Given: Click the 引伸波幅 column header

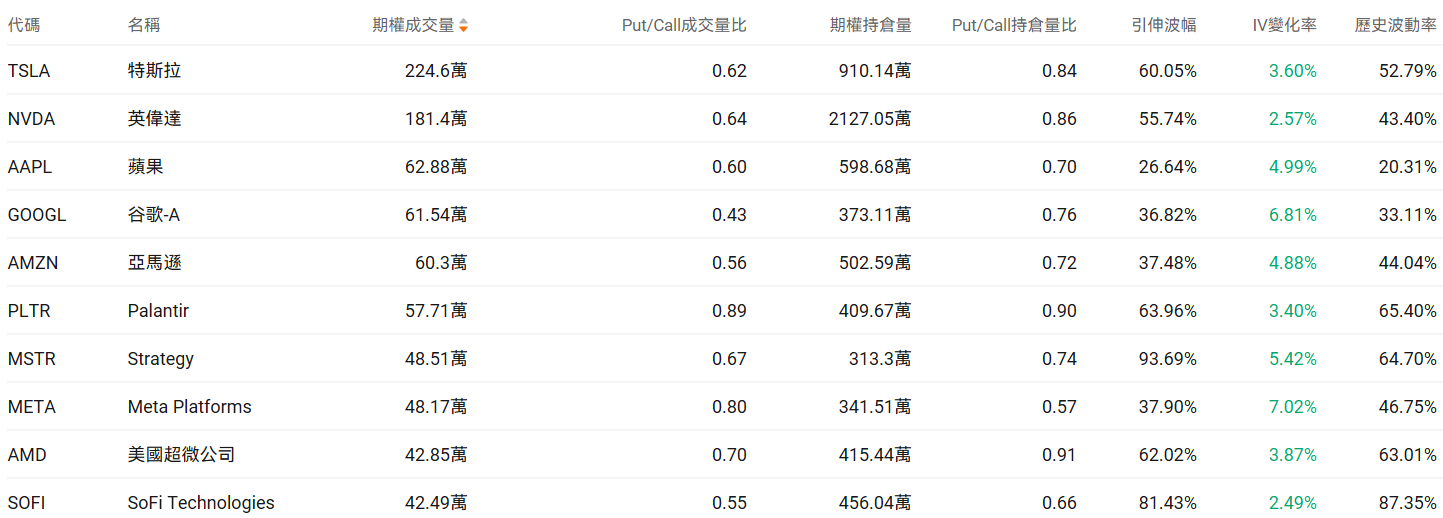Looking at the screenshot, I should point(1164,25).
